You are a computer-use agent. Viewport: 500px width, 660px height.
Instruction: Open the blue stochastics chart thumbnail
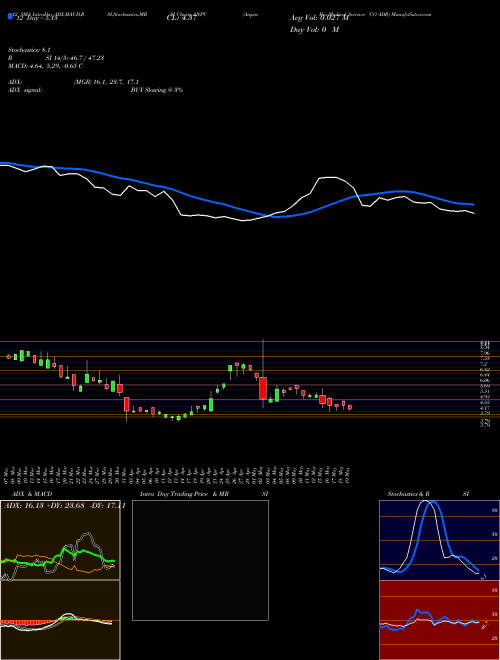(439, 540)
